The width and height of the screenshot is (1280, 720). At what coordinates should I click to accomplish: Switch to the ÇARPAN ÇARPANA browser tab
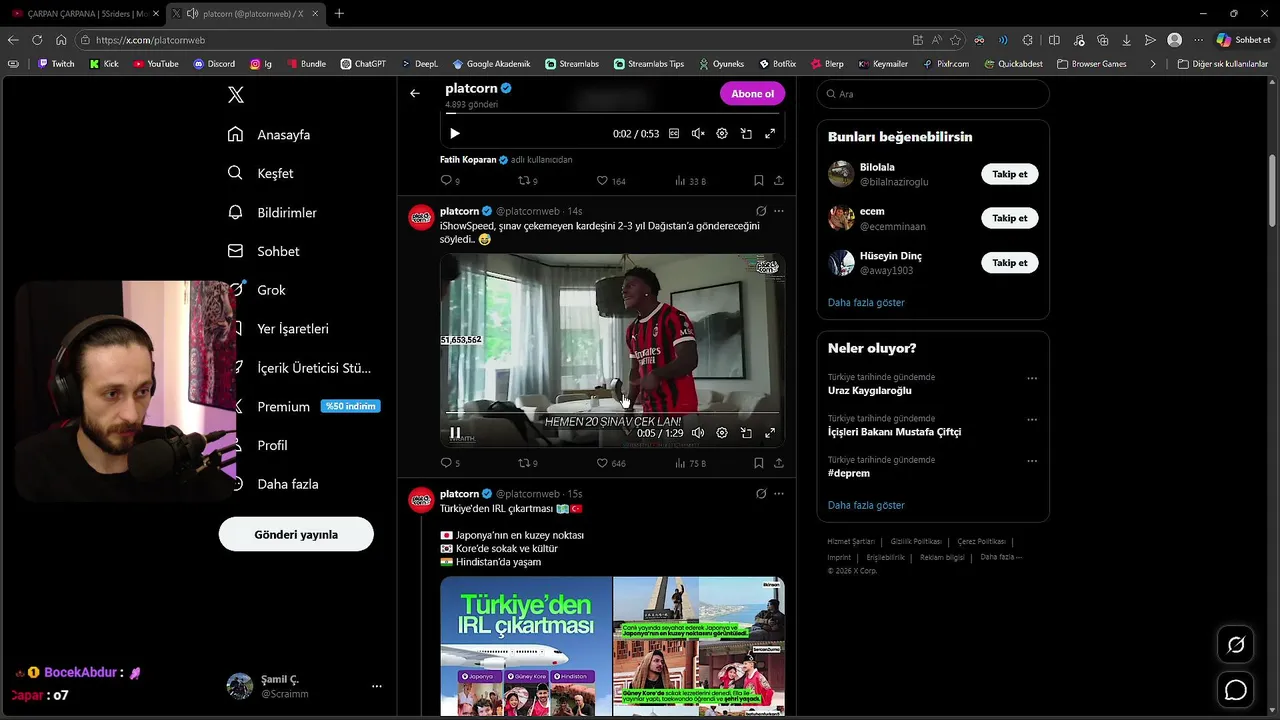[x=86, y=13]
